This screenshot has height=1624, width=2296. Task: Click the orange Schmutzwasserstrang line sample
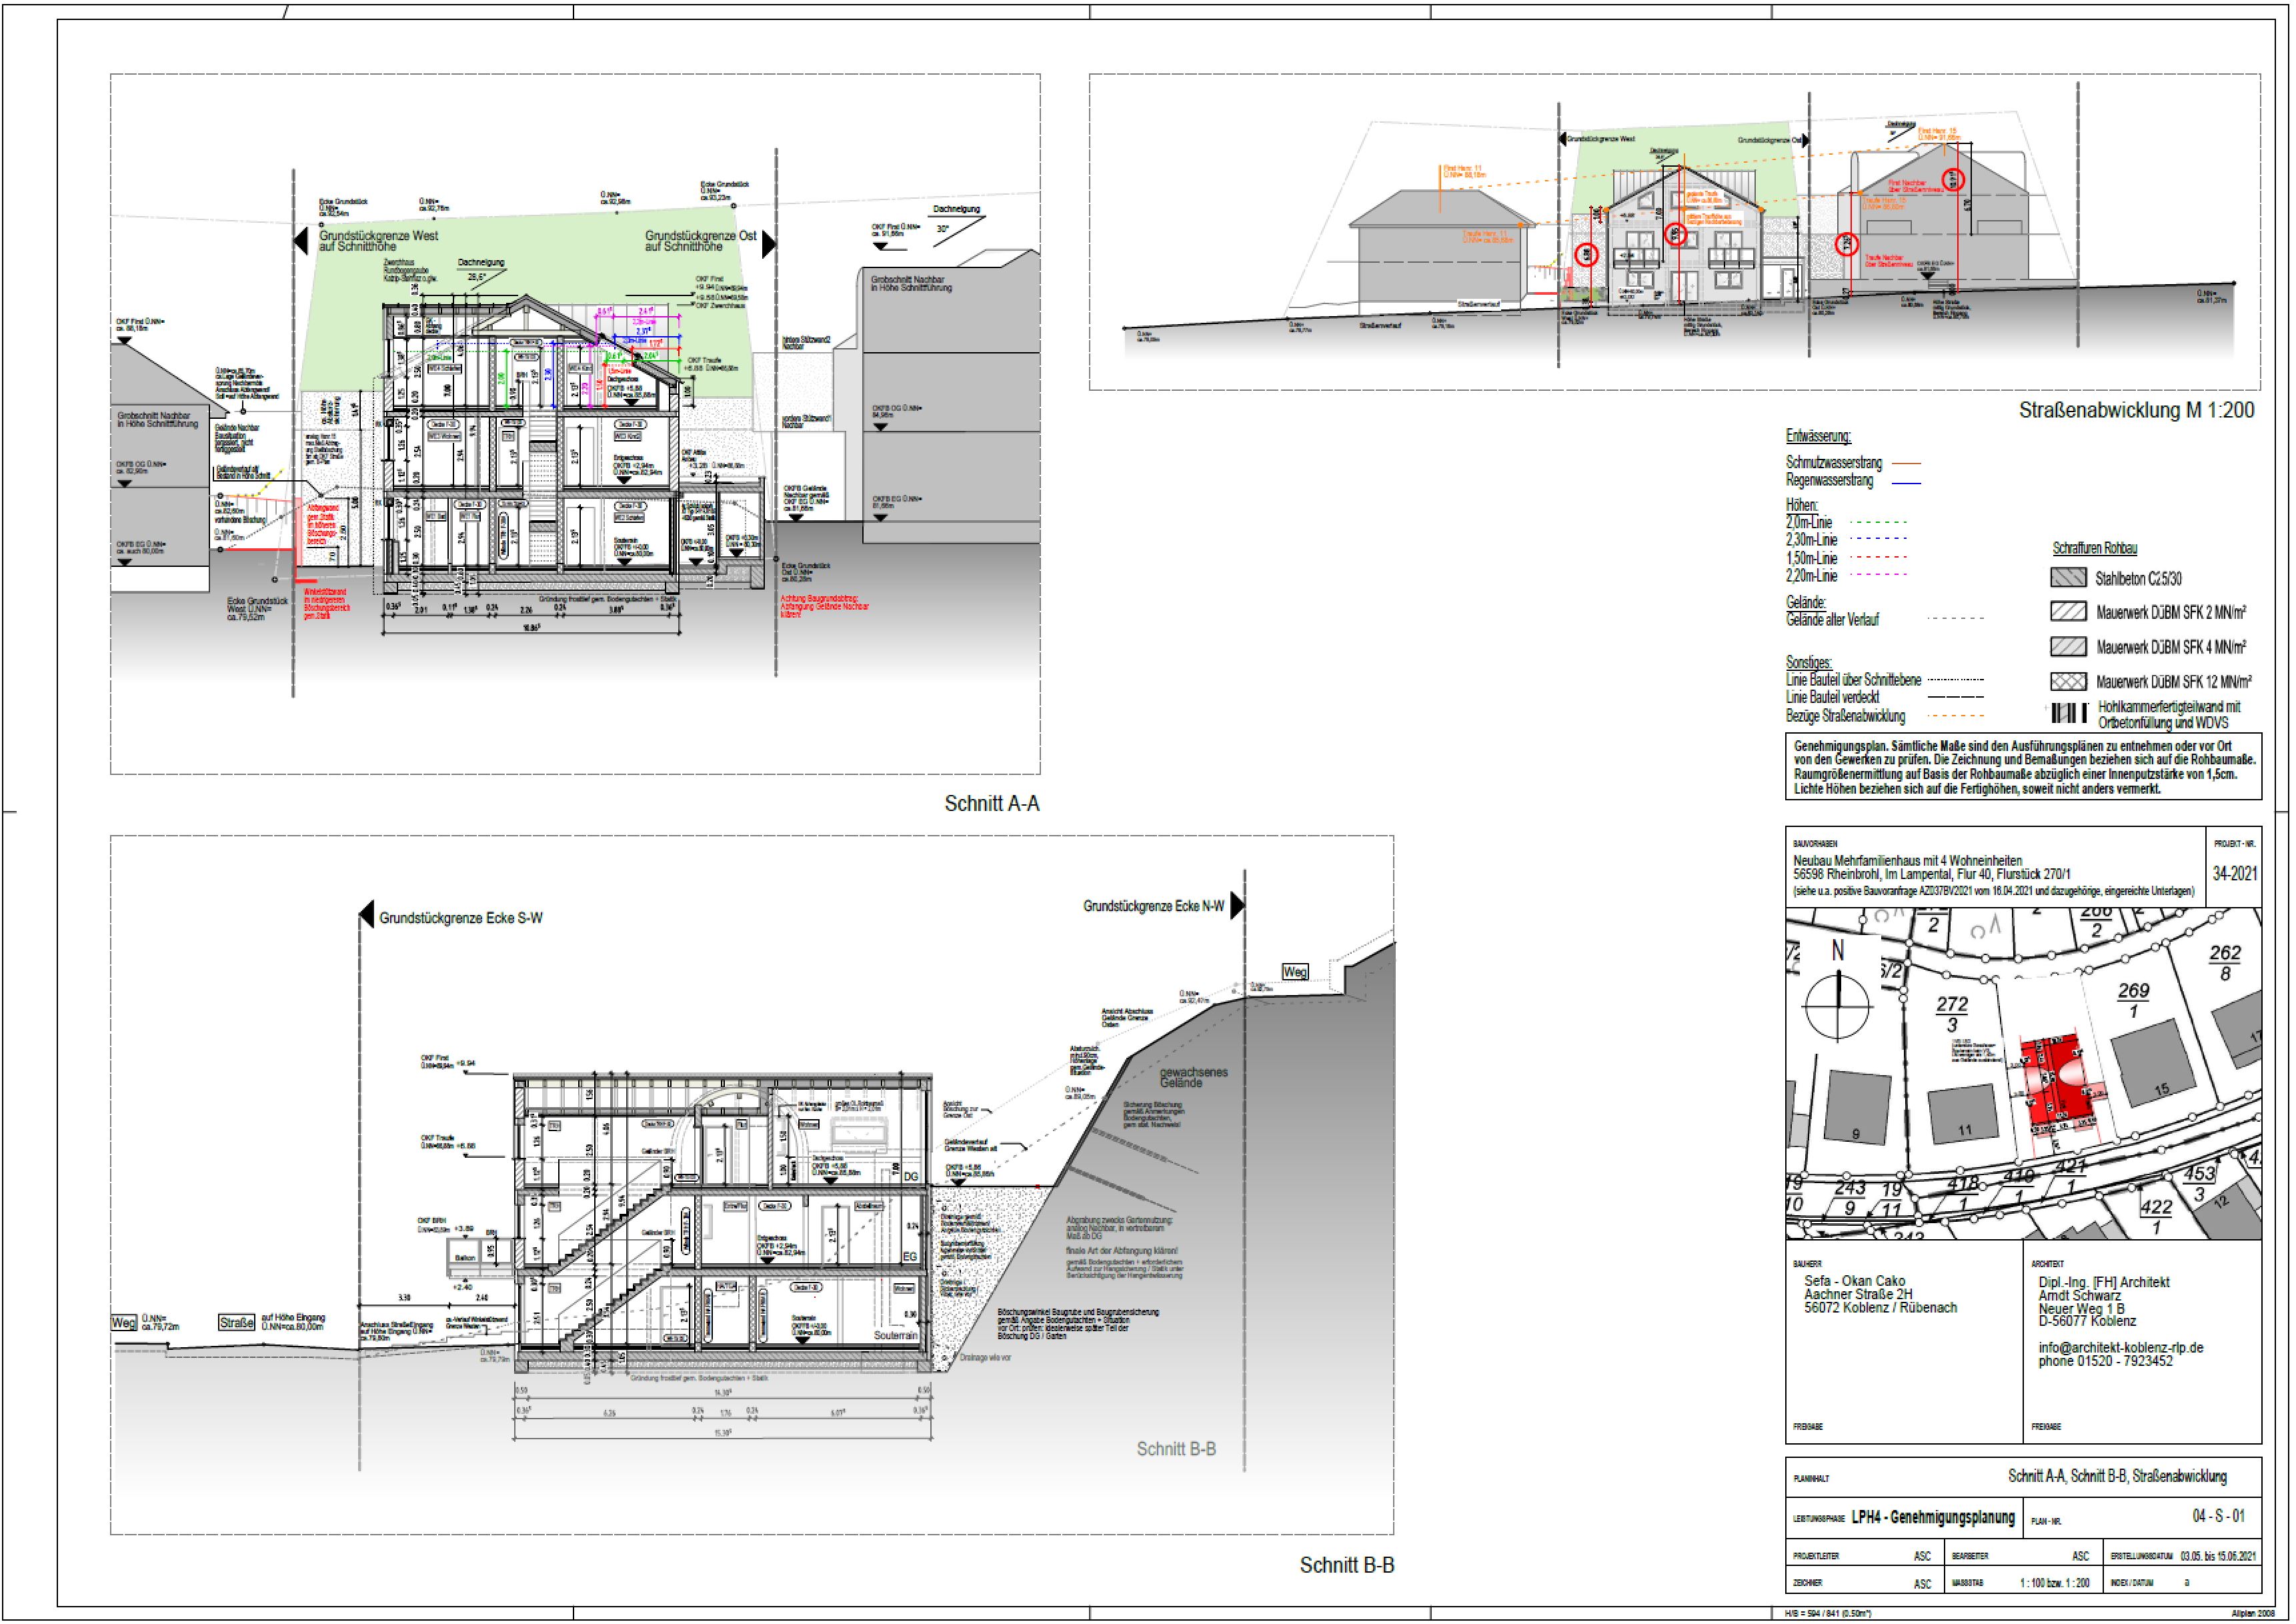1907,464
